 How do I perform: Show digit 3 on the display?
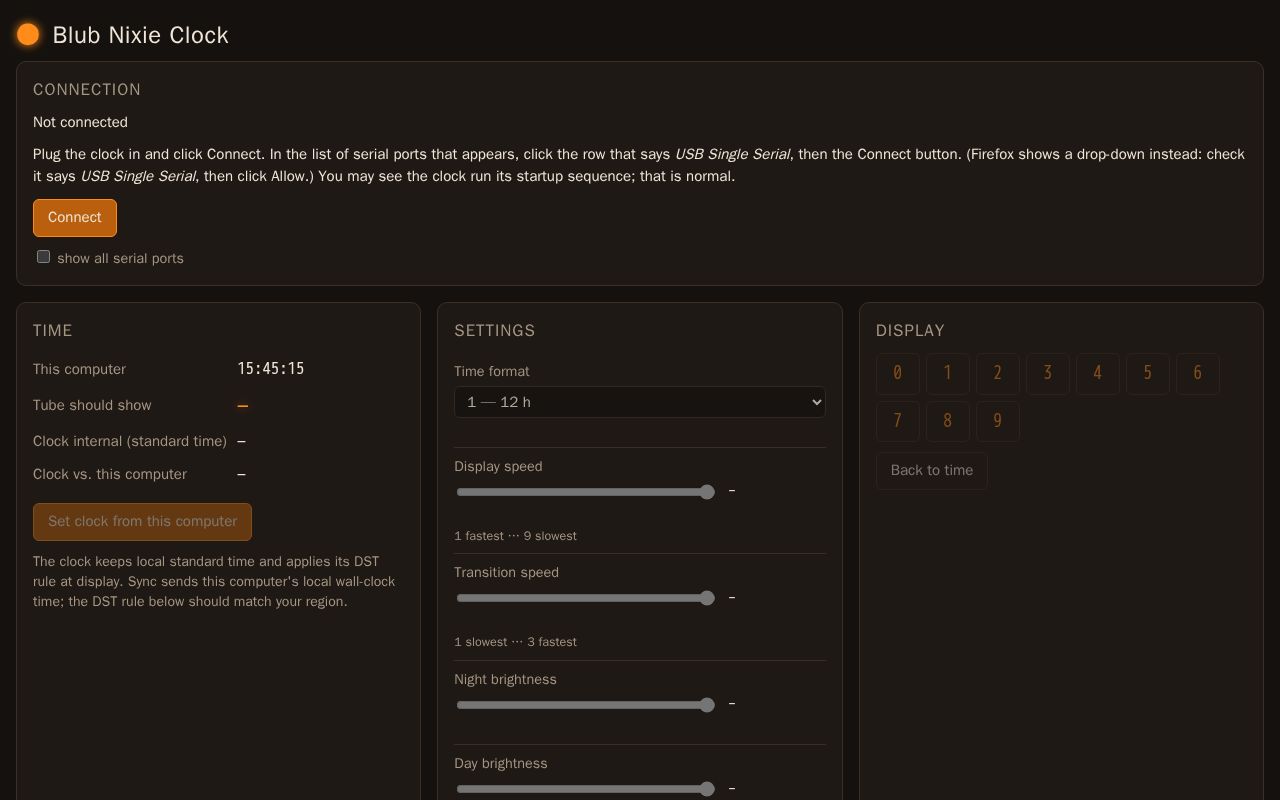(x=1048, y=374)
